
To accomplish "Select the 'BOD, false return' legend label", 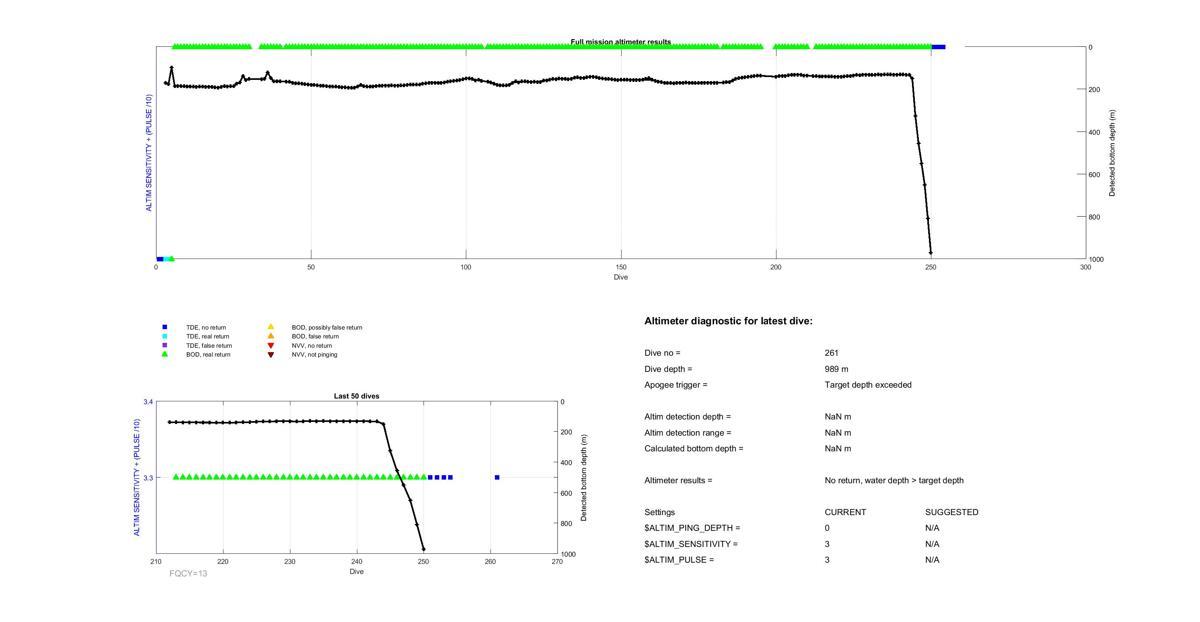I will coord(315,336).
